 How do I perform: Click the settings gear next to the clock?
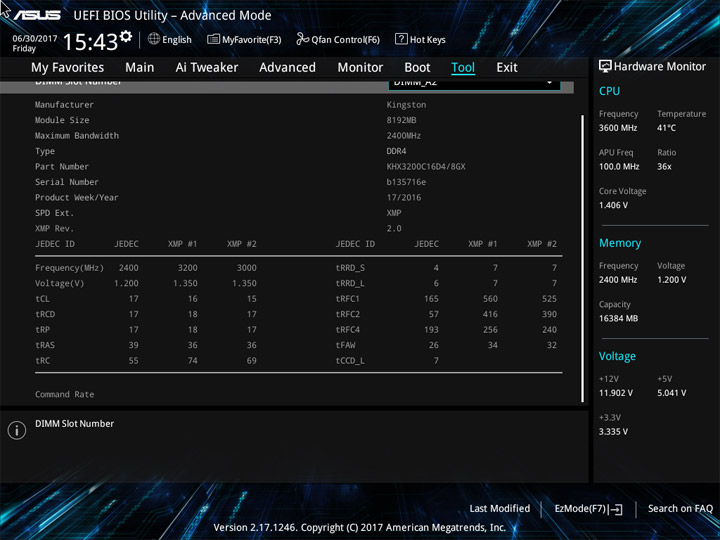point(126,36)
